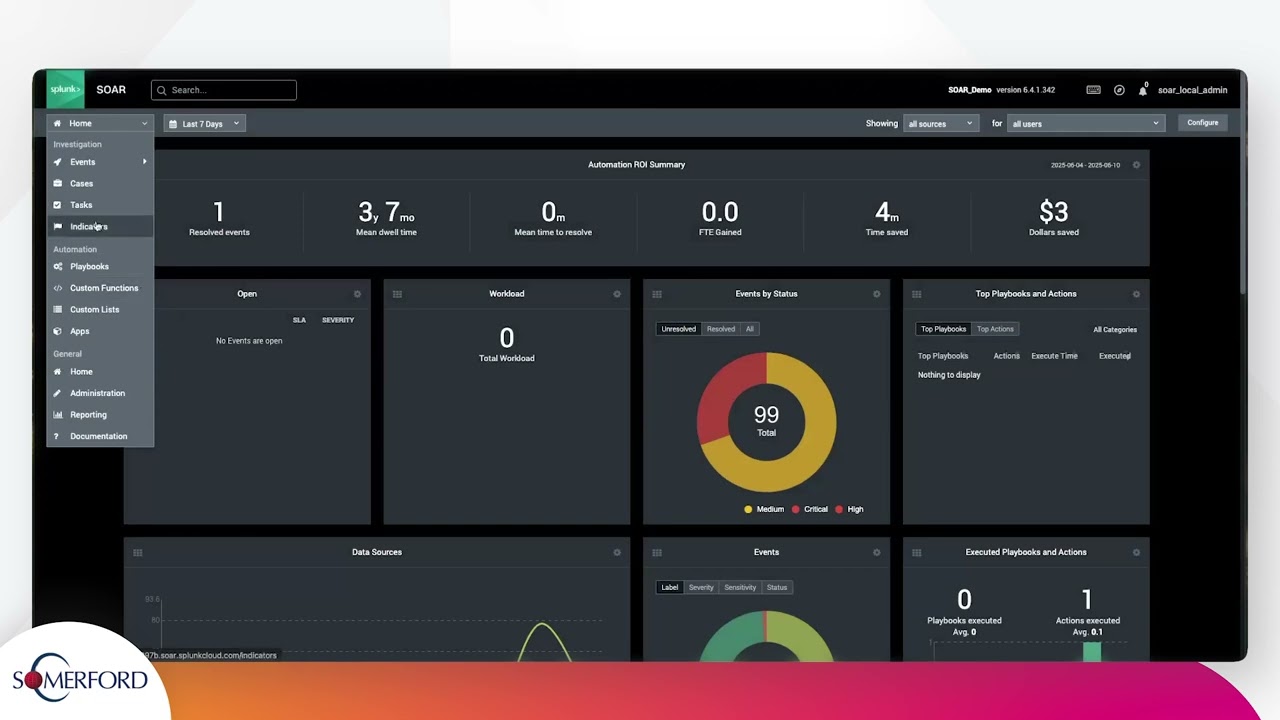This screenshot has width=1280, height=720.
Task: Open settings gear on Data Sources panel
Action: coord(617,552)
